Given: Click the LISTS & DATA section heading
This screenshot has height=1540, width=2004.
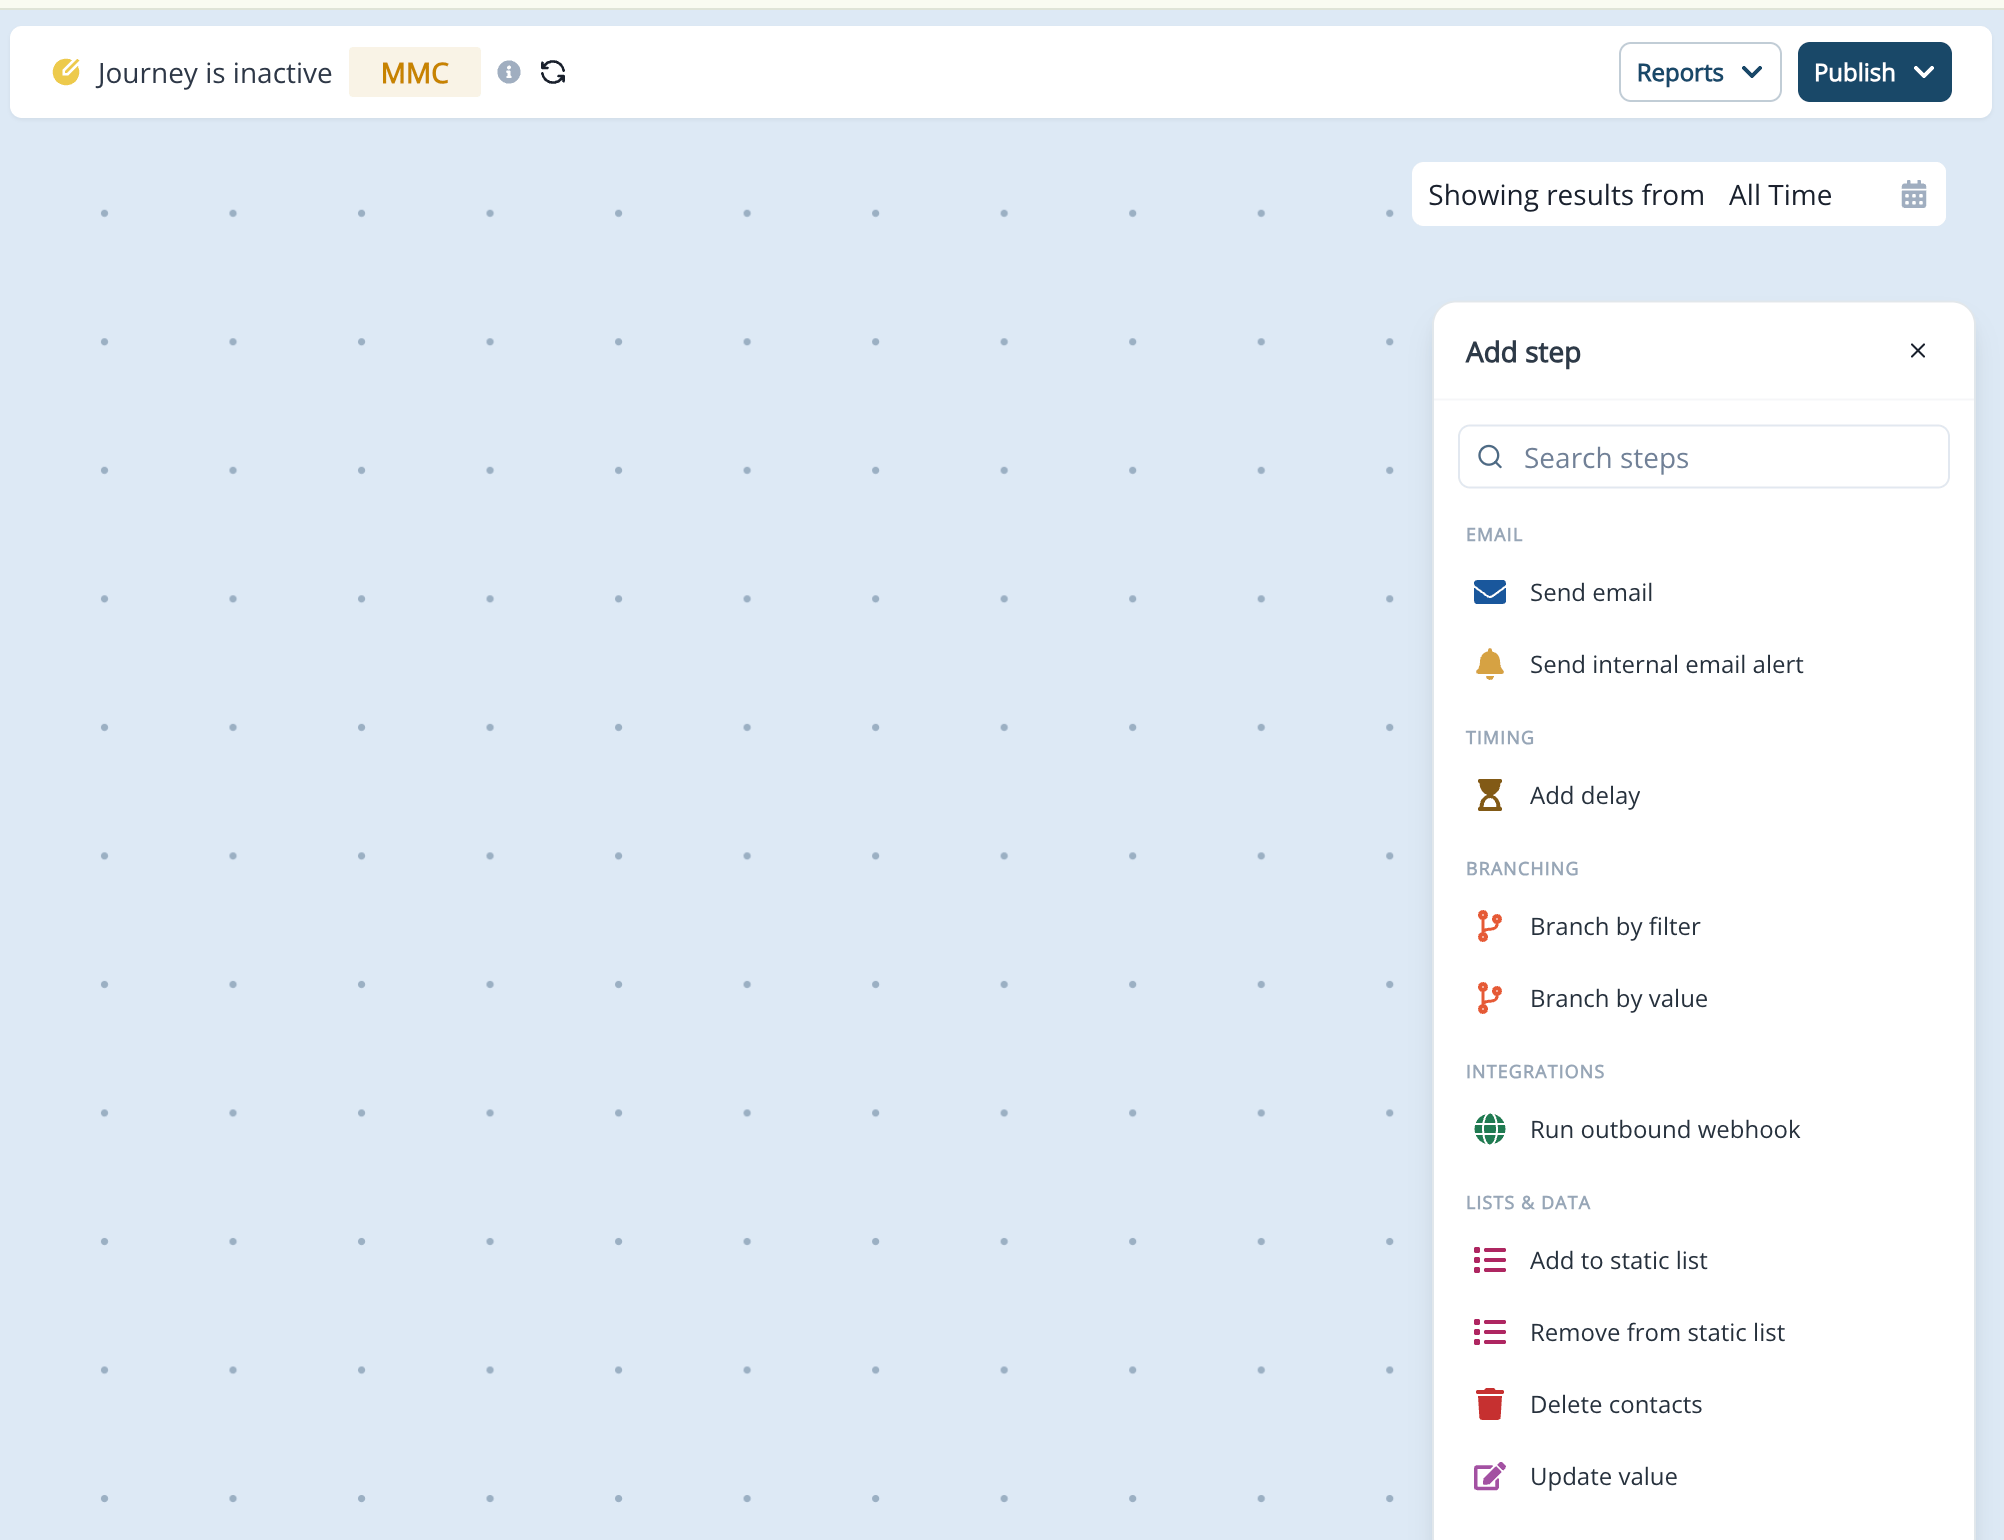Looking at the screenshot, I should (x=1528, y=1203).
